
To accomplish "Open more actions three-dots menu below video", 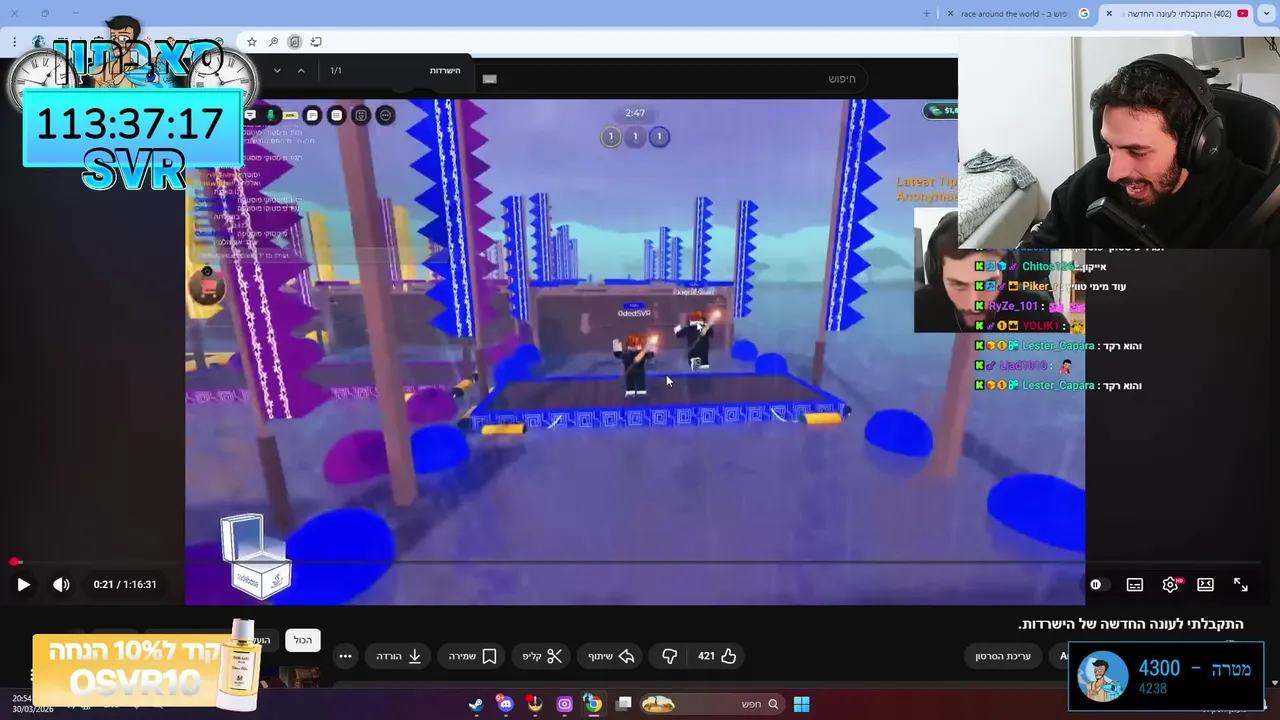I will (x=345, y=656).
